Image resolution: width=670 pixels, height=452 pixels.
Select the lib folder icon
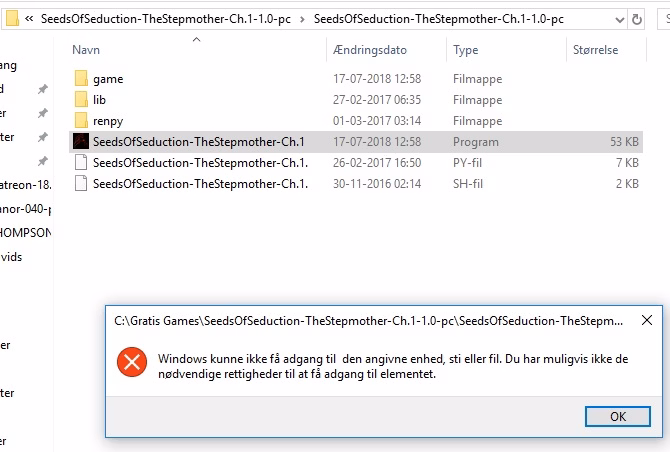[81, 100]
